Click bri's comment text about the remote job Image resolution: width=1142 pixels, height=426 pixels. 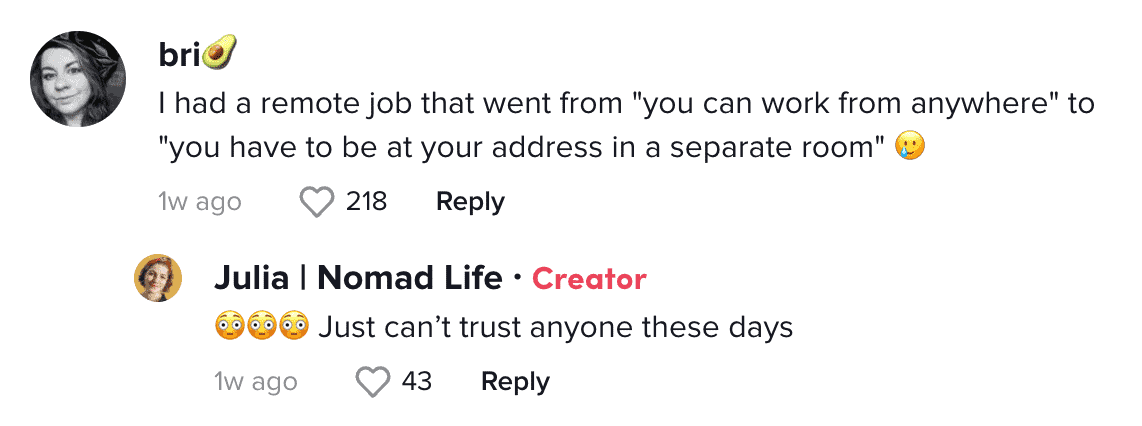626,125
